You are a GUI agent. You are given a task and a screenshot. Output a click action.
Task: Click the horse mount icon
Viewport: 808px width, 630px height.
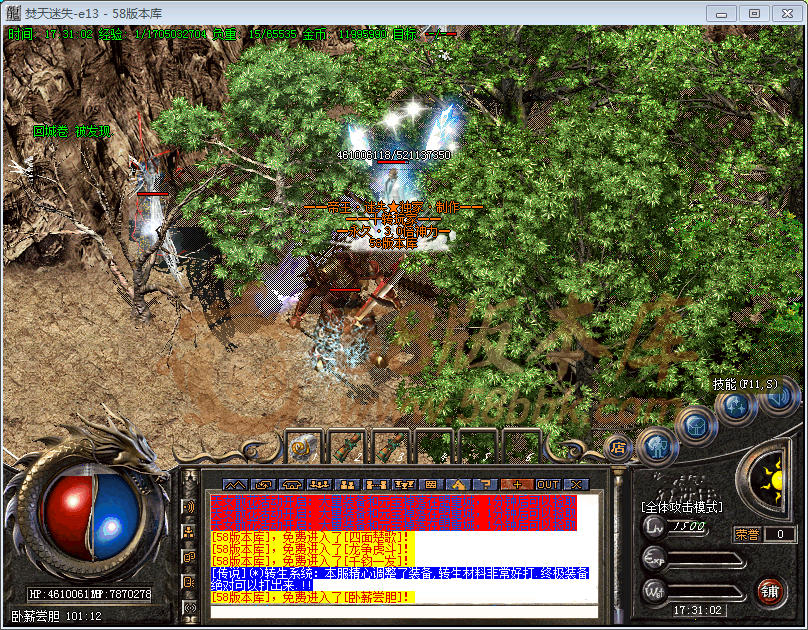[x=459, y=485]
